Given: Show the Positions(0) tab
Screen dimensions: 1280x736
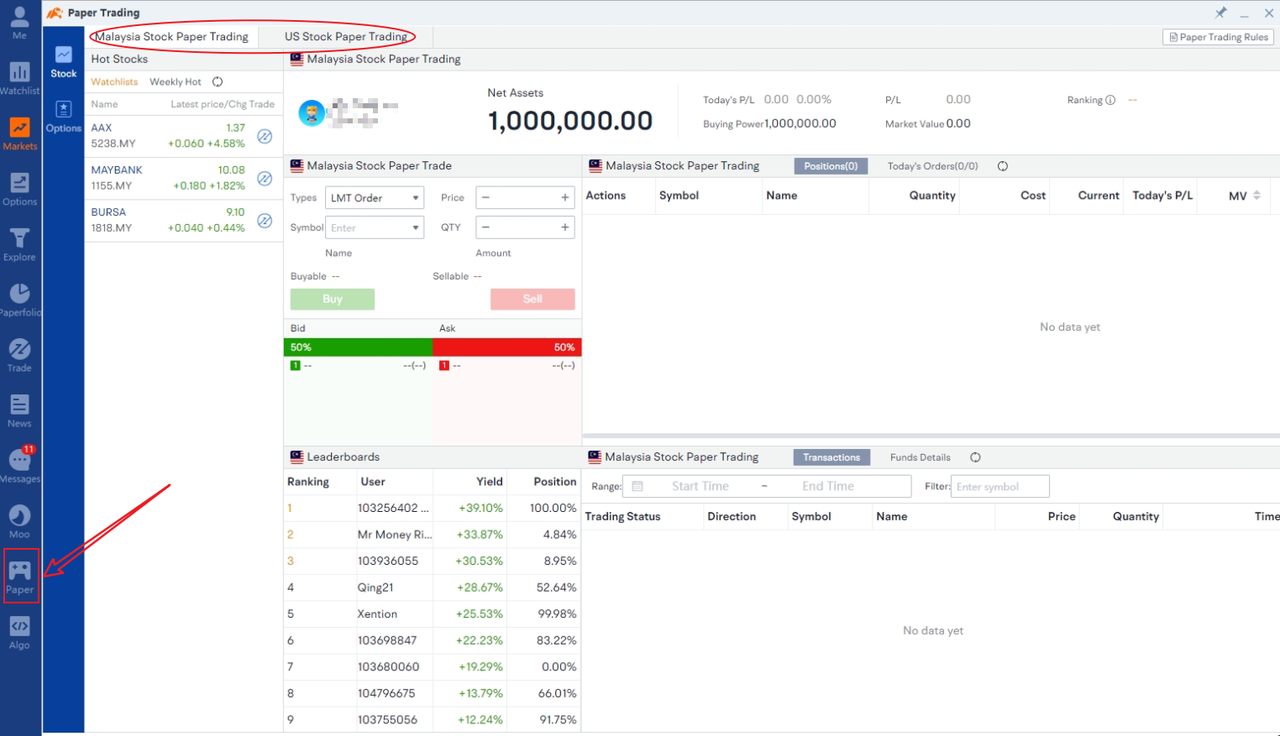Looking at the screenshot, I should pos(831,166).
